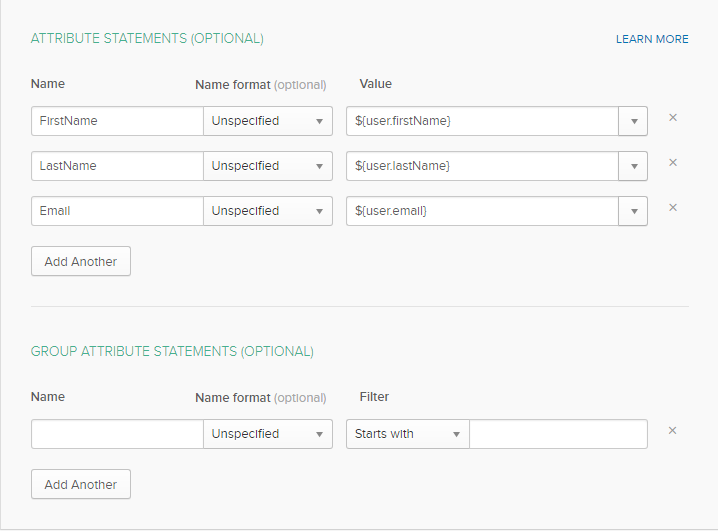This screenshot has width=718, height=531.
Task: Click Add Another under attribute statements
Action: 81,261
